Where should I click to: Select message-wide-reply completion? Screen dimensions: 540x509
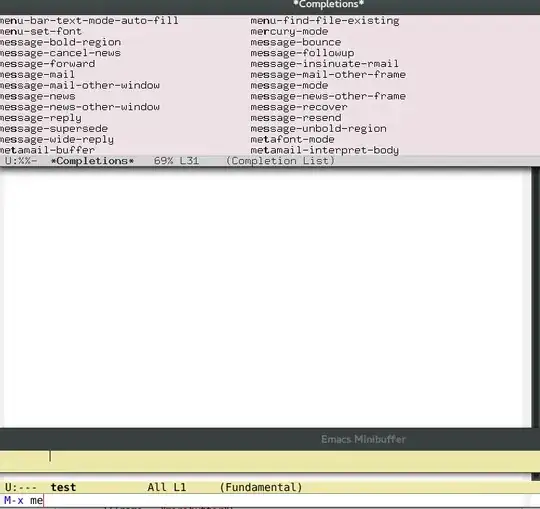click(56, 139)
